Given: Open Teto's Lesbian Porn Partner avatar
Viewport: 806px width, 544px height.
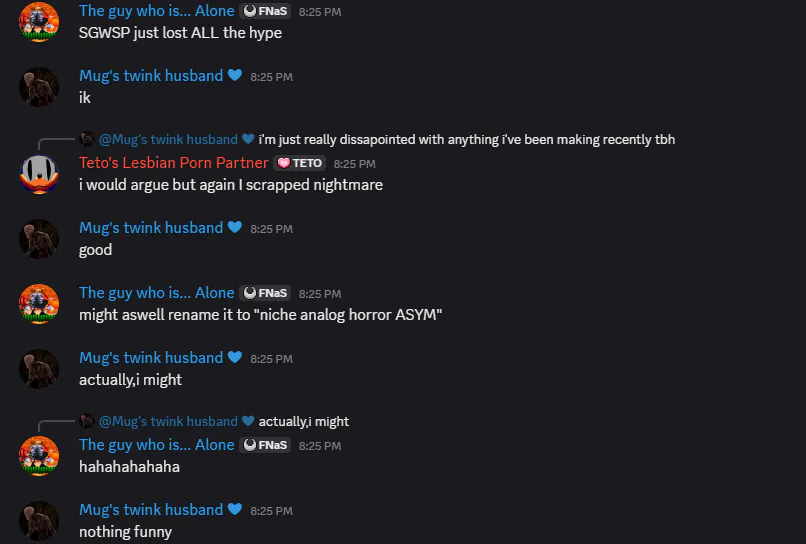Looking at the screenshot, I should point(39,173).
